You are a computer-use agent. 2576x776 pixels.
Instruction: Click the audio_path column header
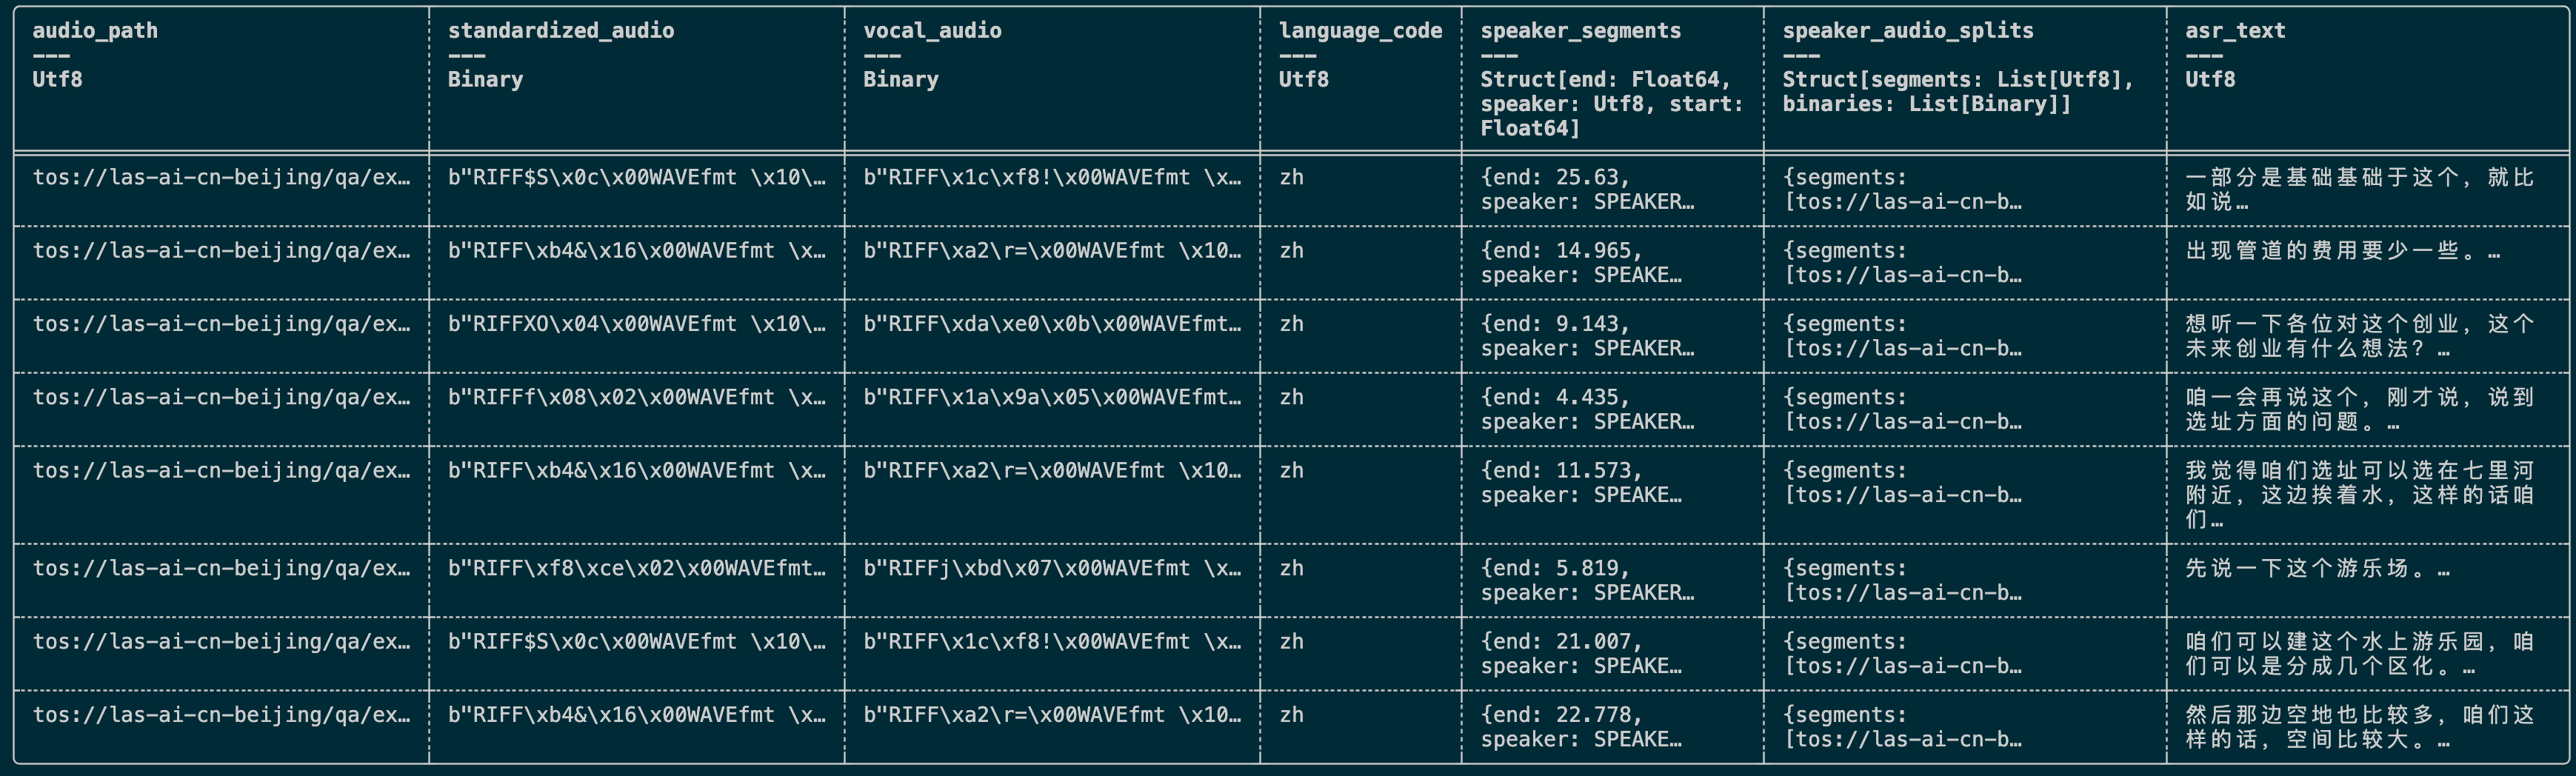point(95,31)
